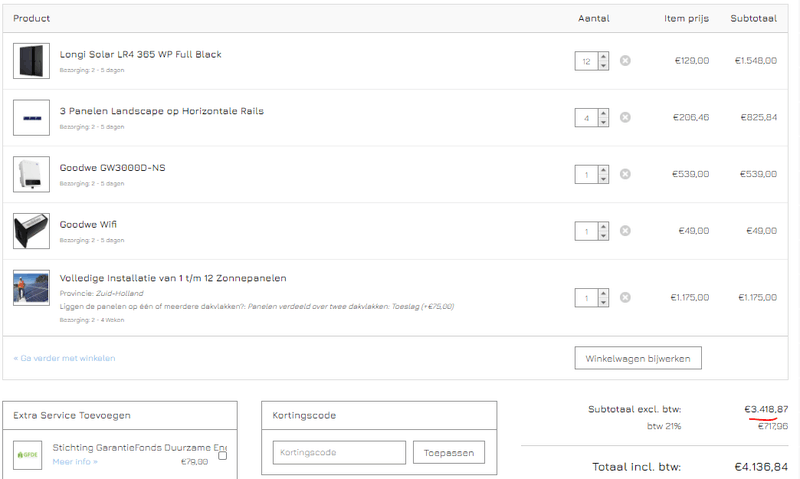Viewport: 800px width, 479px height.
Task: Remove Longi Solar LR4 from cart
Action: (625, 61)
